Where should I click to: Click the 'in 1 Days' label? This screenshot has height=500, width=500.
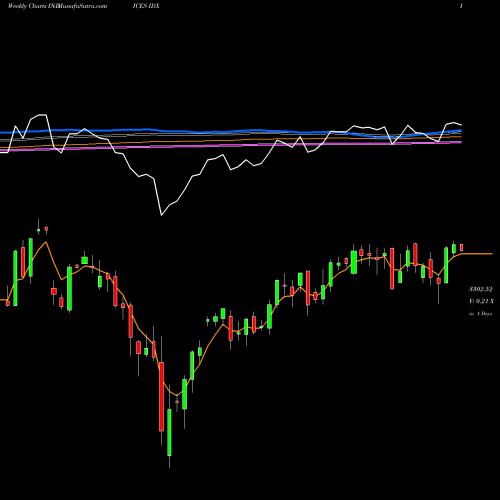pos(480,314)
